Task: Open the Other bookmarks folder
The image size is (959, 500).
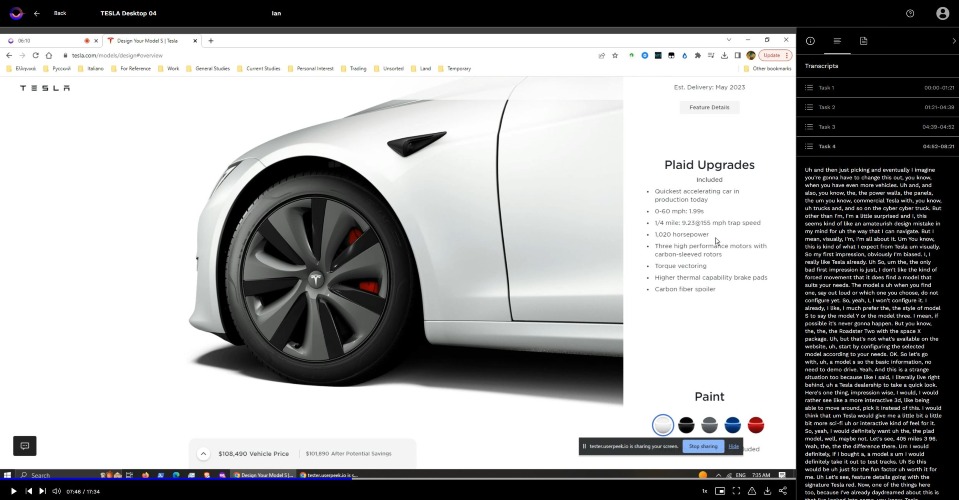Action: (x=768, y=68)
